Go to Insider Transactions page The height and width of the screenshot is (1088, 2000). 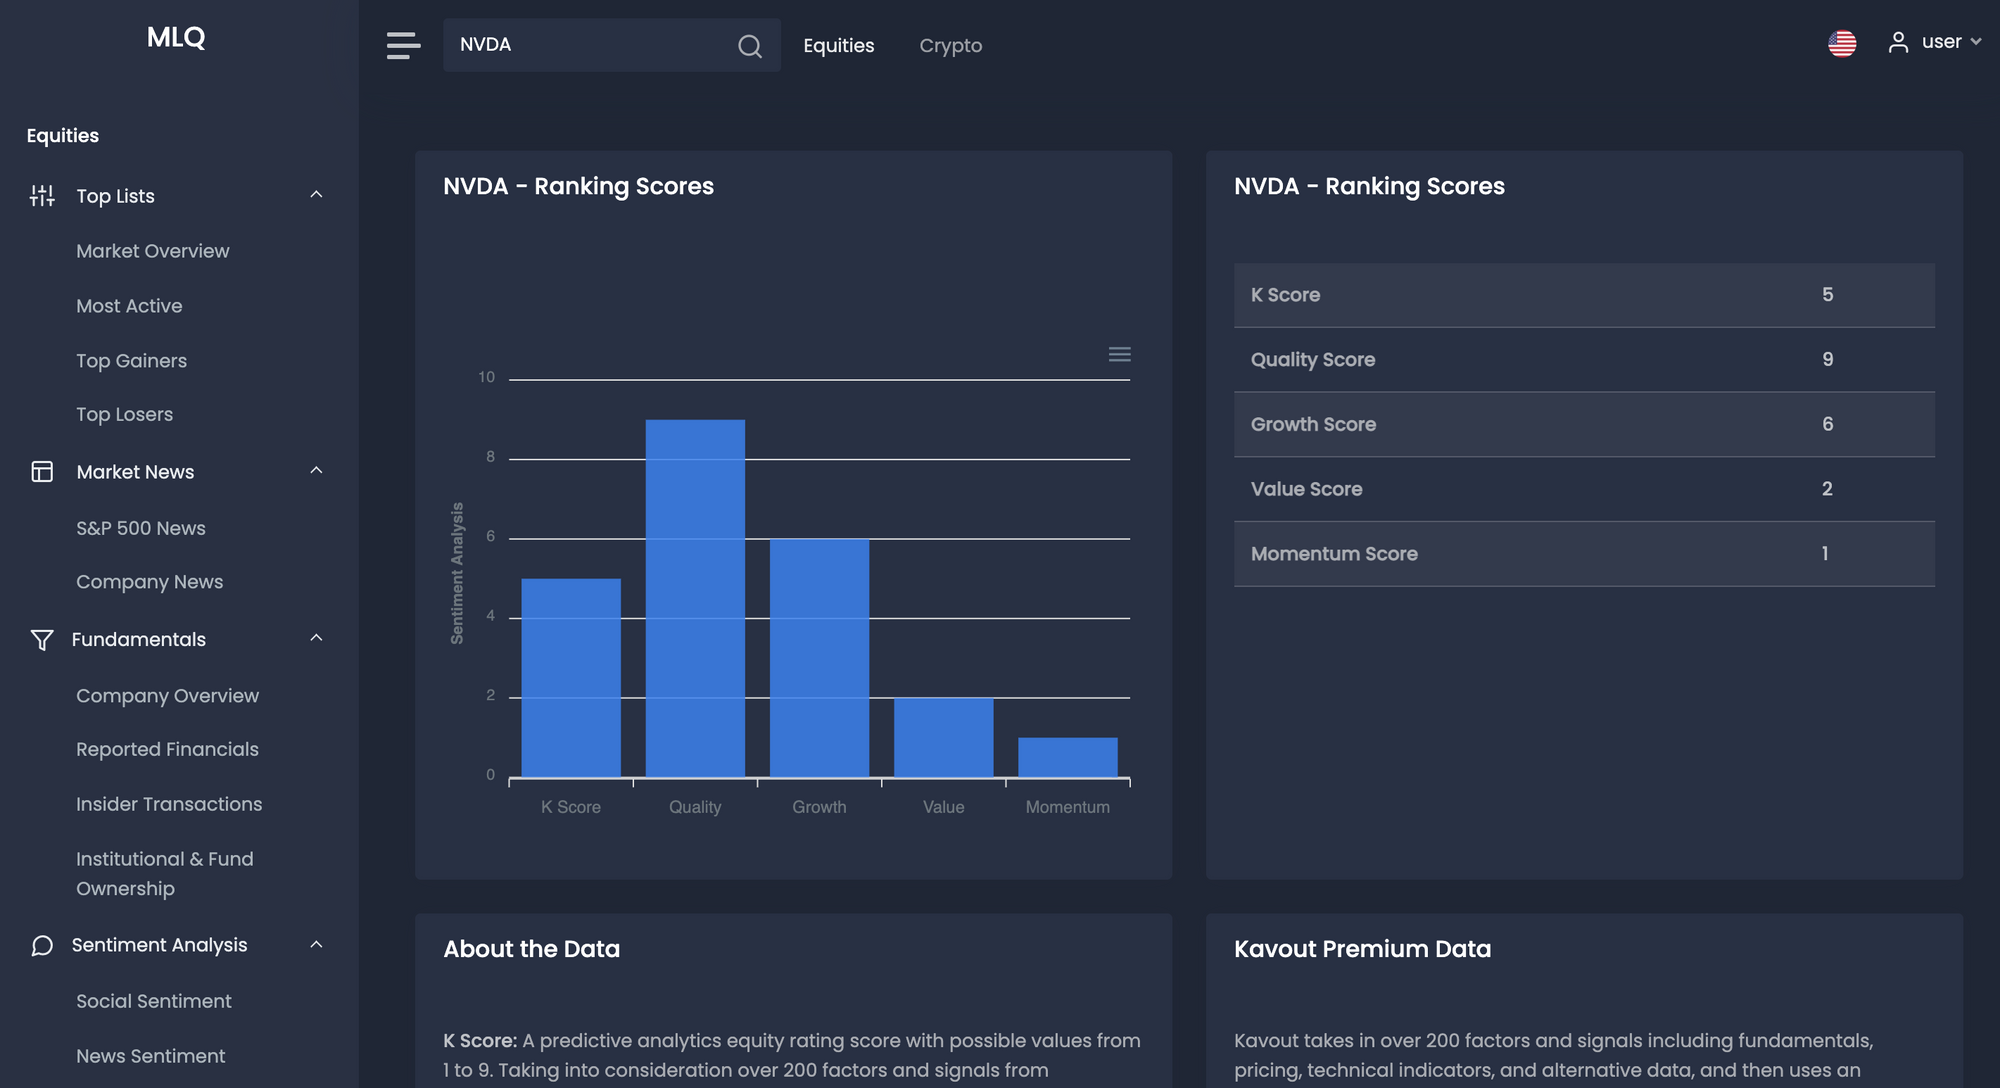169,804
